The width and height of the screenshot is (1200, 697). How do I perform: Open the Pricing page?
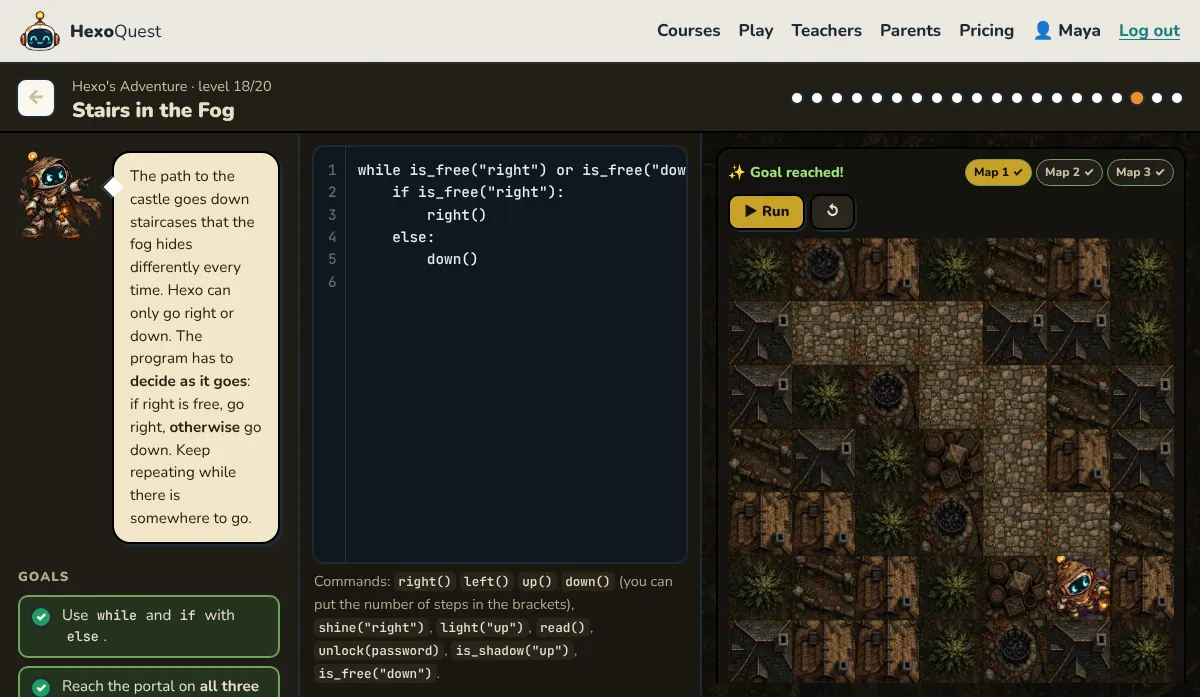coord(986,31)
